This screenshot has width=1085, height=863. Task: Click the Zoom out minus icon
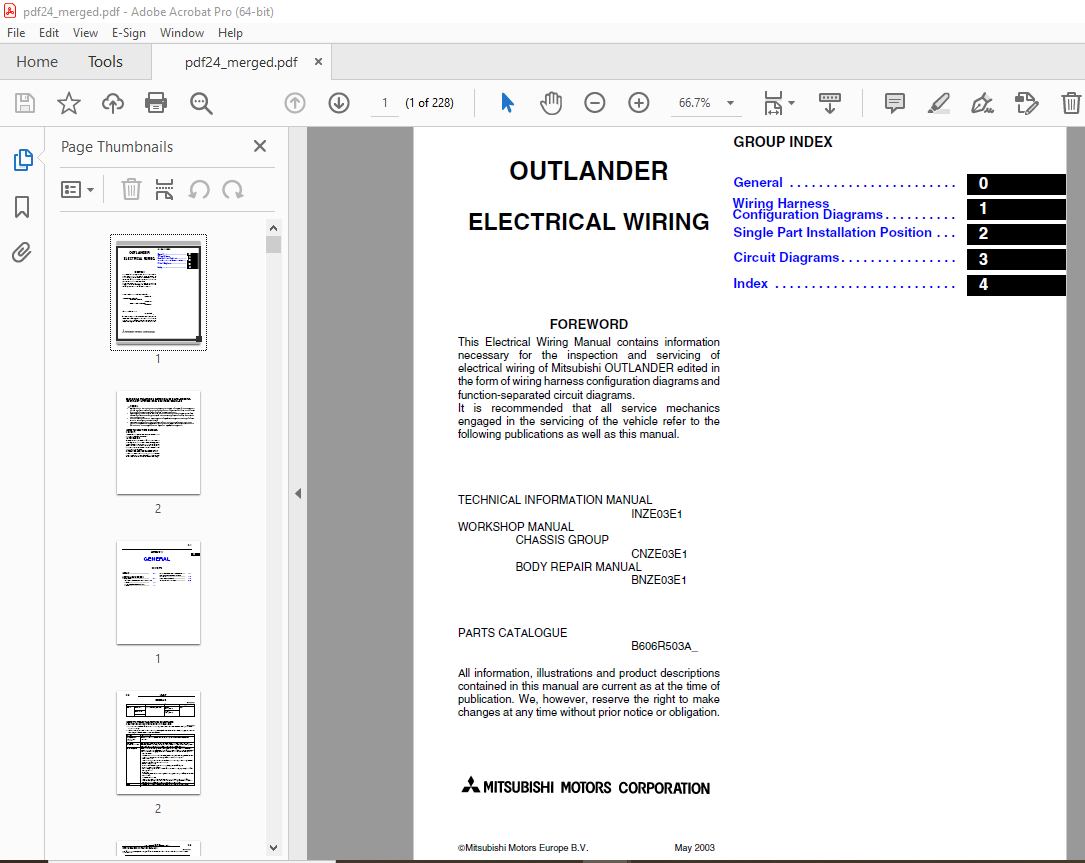tap(595, 103)
